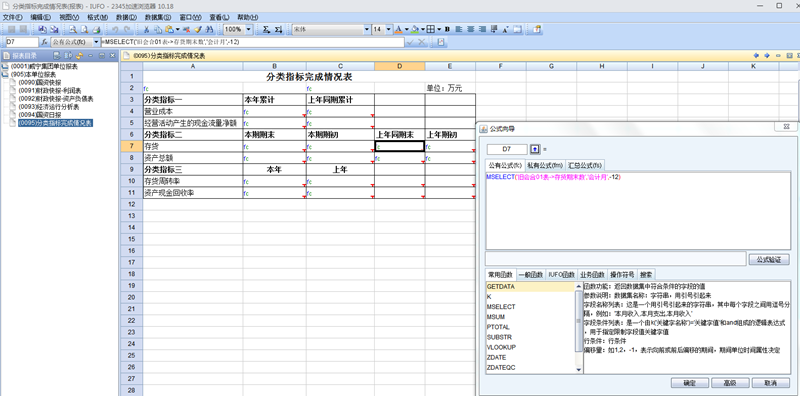
Task: Click the borders grid icon
Action: point(431,30)
